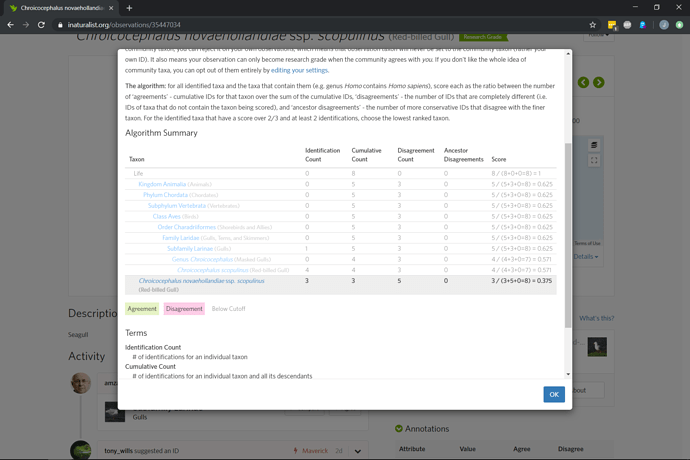Click the 'Life' row in taxon table
The image size is (690, 460).
341,173
